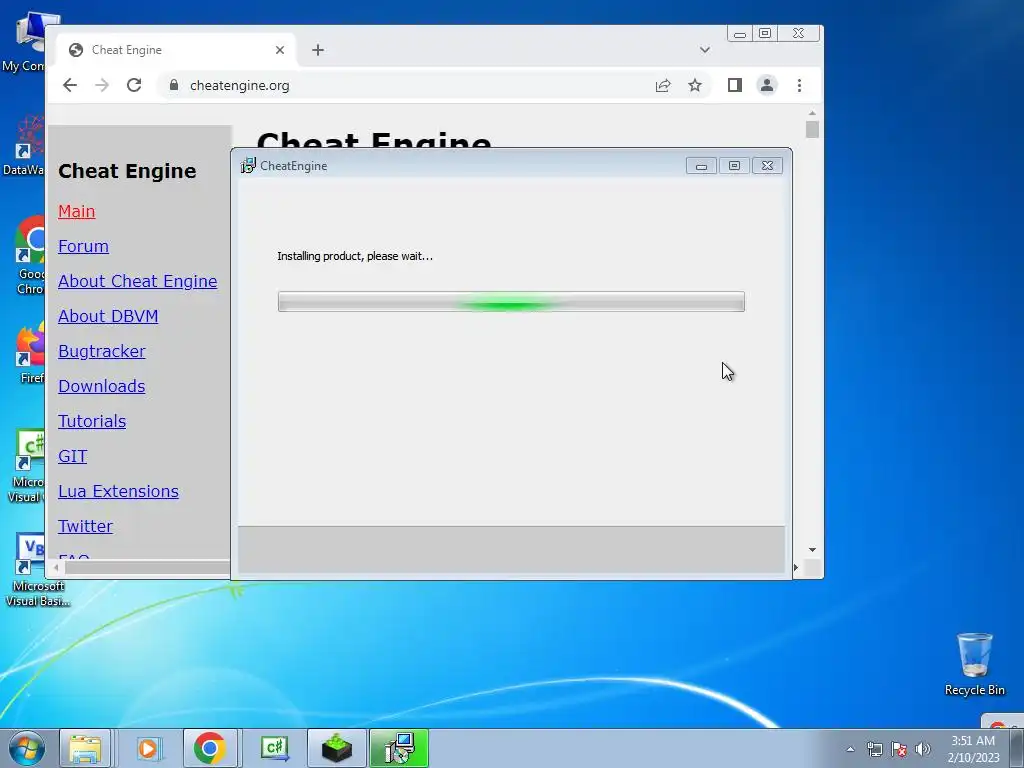Viewport: 1024px width, 768px height.
Task: Open Chrome three-dot menu
Action: point(799,85)
